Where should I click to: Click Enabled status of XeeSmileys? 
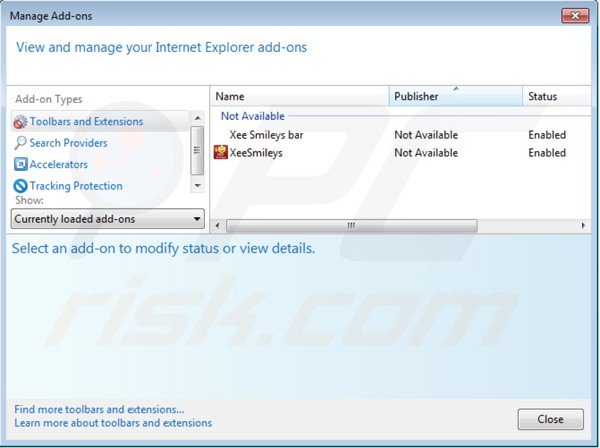coord(547,153)
